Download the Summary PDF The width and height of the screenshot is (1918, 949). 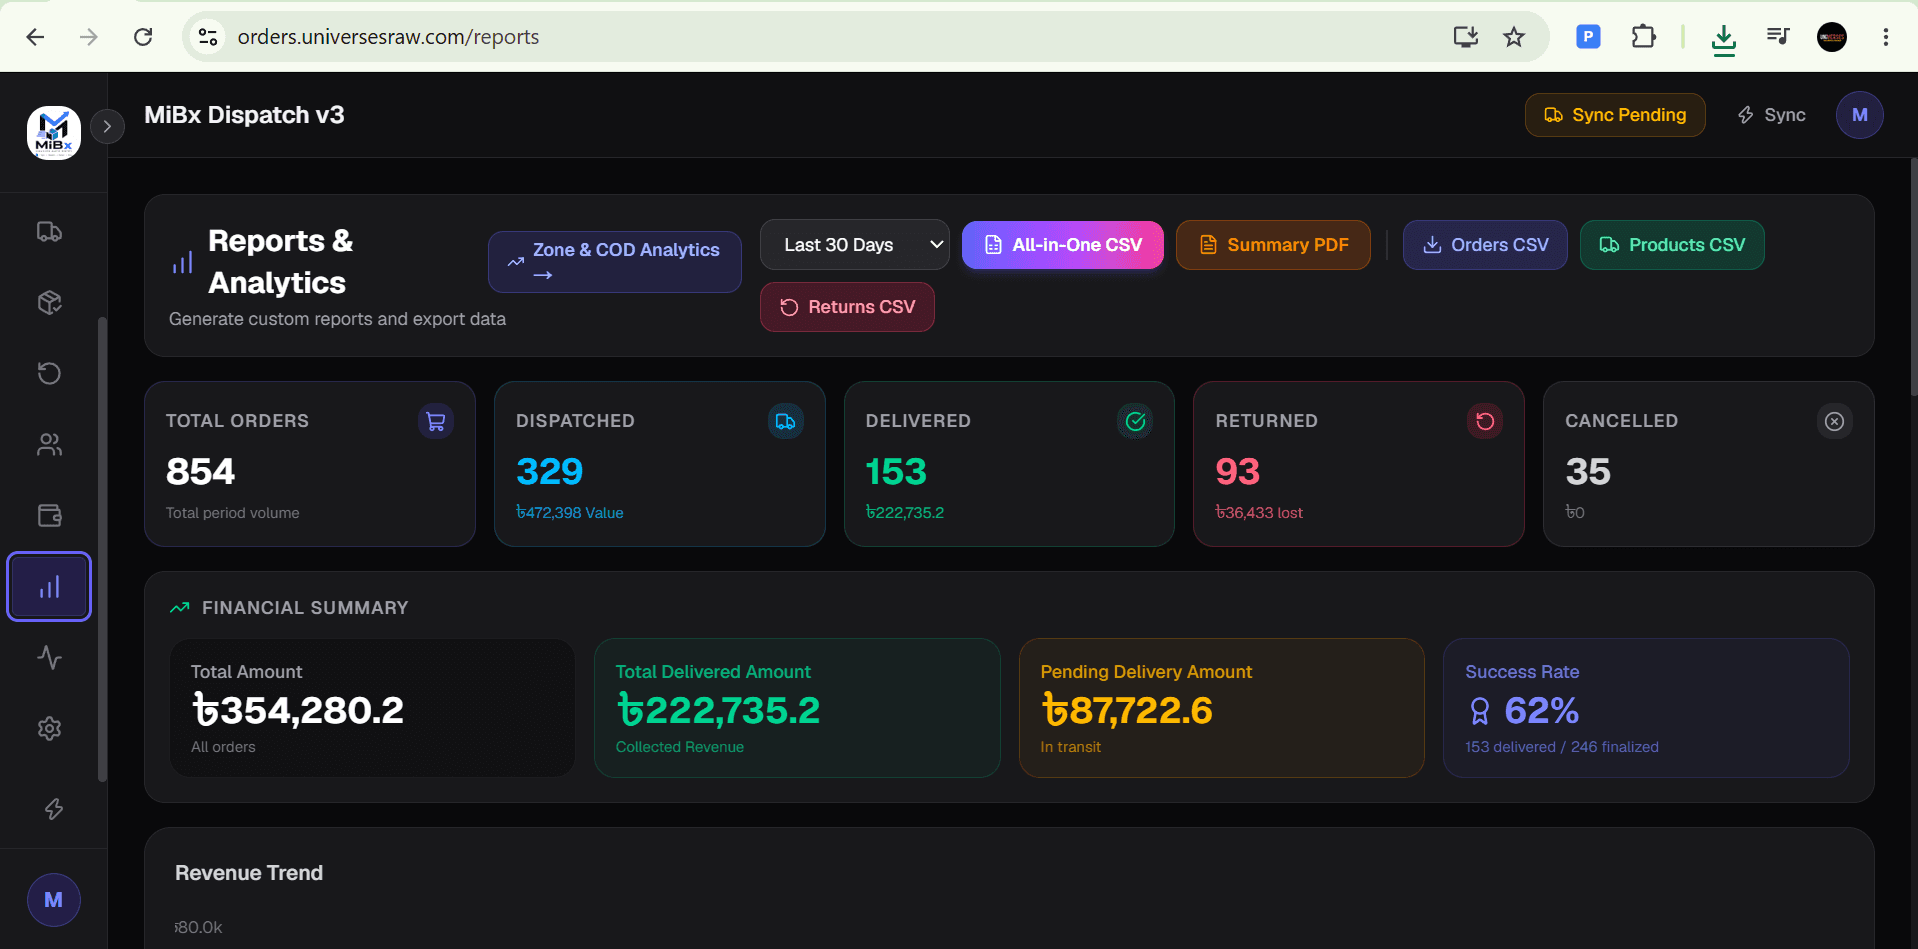pos(1273,245)
